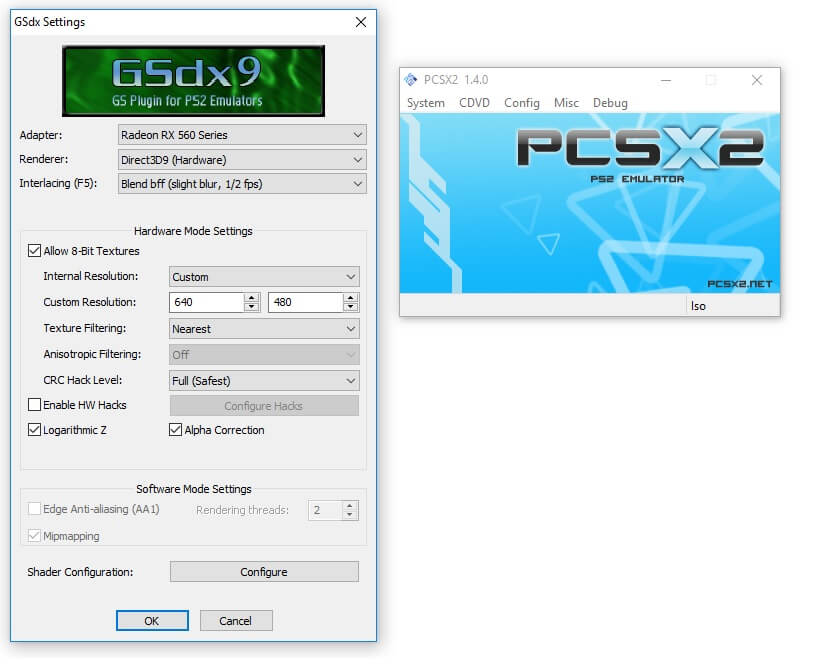Open the Adapter dropdown
This screenshot has height=670, width=829.
pyautogui.click(x=242, y=135)
